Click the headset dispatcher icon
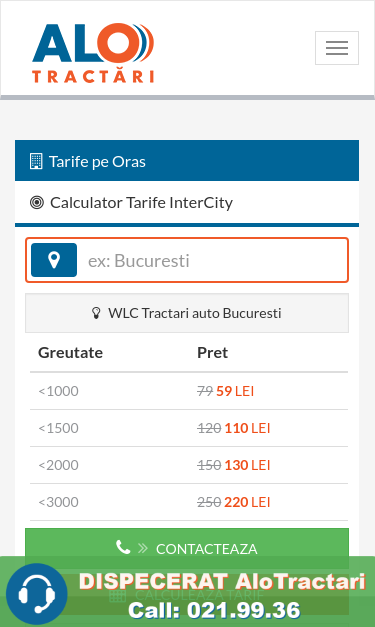Image resolution: width=375 pixels, height=627 pixels. (37, 594)
